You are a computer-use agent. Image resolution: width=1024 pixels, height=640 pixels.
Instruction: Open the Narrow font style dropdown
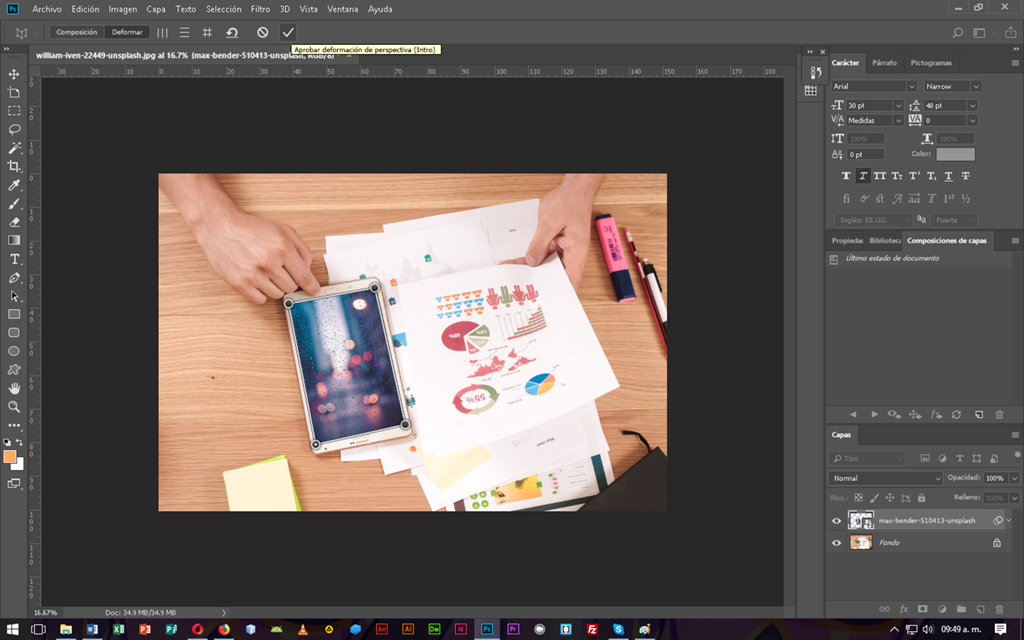coord(976,86)
